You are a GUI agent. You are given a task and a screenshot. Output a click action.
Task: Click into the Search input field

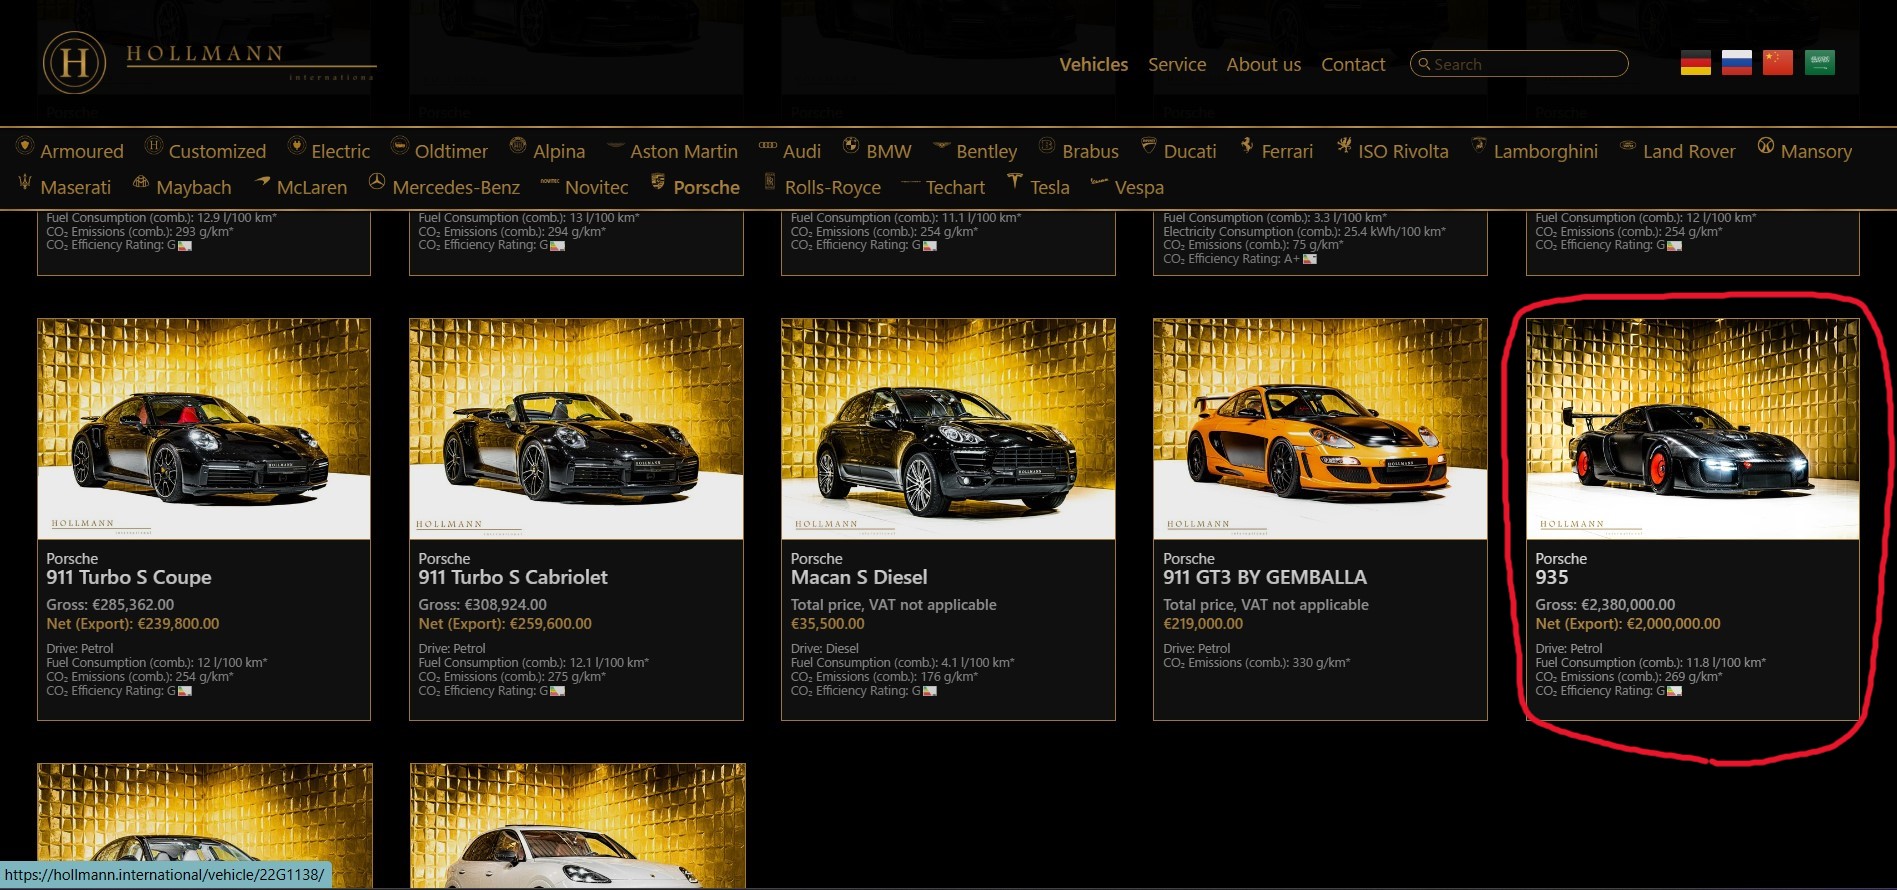click(x=1525, y=64)
